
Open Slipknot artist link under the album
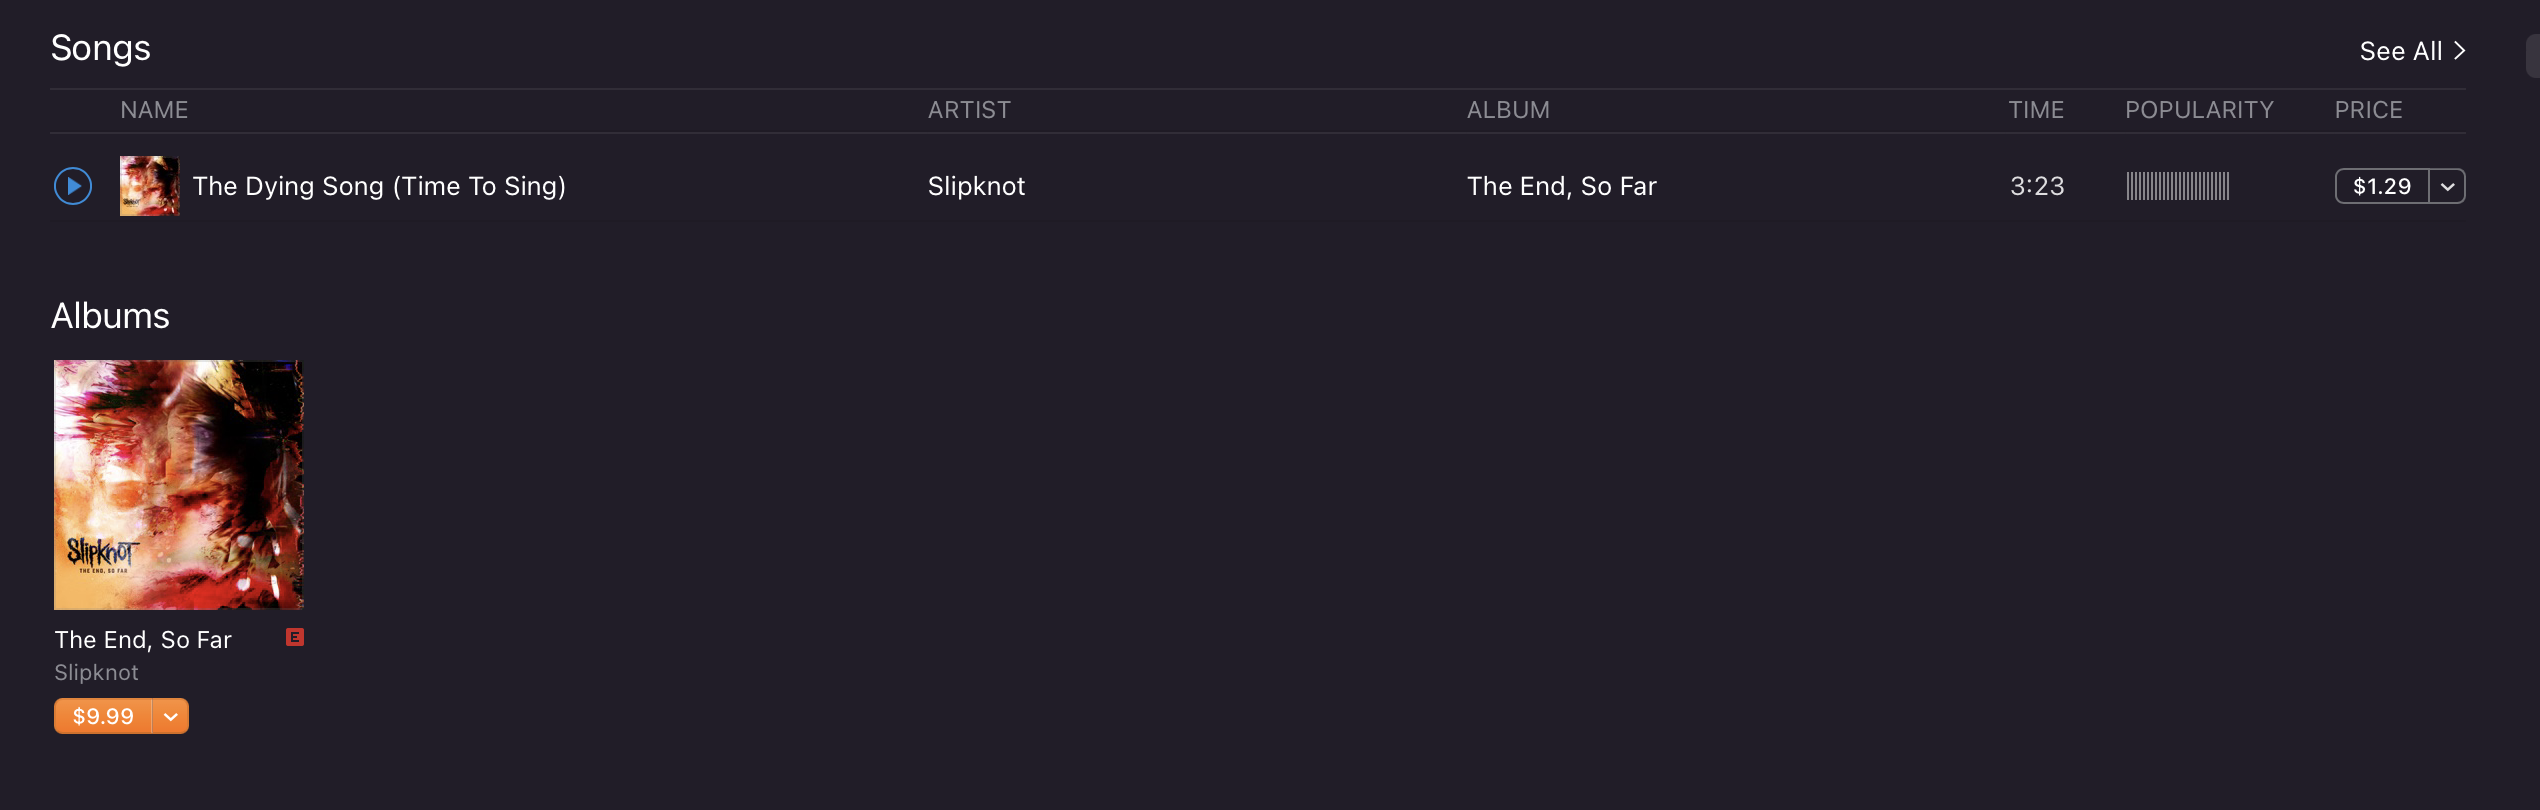[x=96, y=673]
